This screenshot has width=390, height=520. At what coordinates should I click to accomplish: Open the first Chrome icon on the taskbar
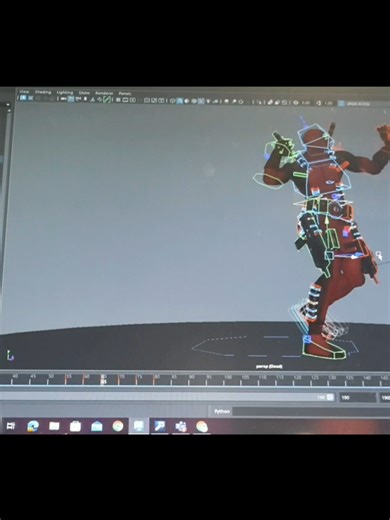[118, 426]
